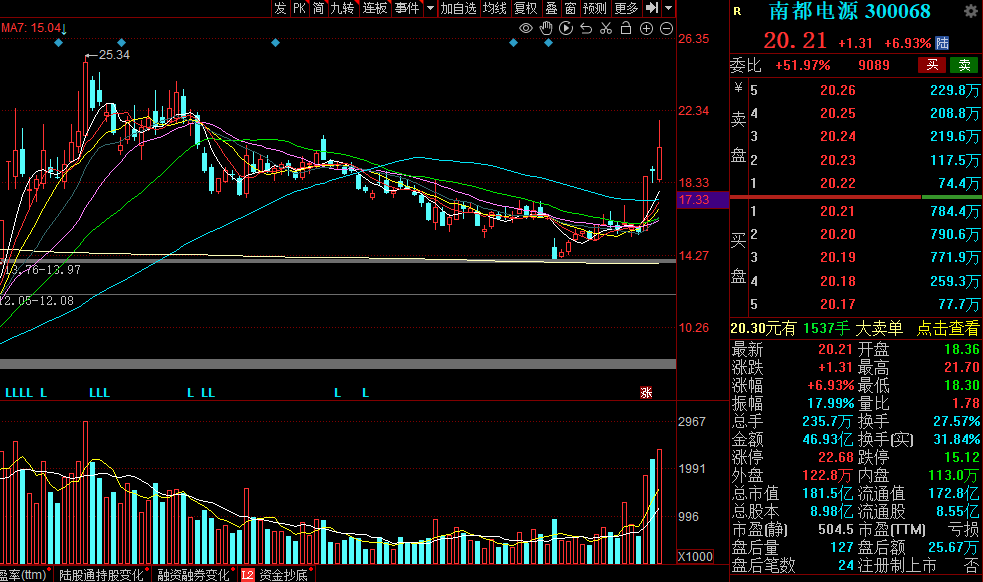Click the MA7: 15.04 indicator label

(31, 28)
